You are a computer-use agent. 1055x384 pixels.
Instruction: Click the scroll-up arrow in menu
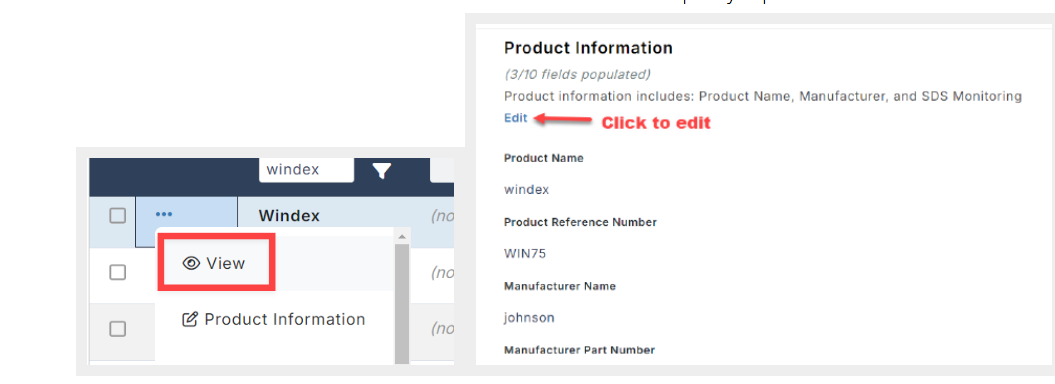401,237
